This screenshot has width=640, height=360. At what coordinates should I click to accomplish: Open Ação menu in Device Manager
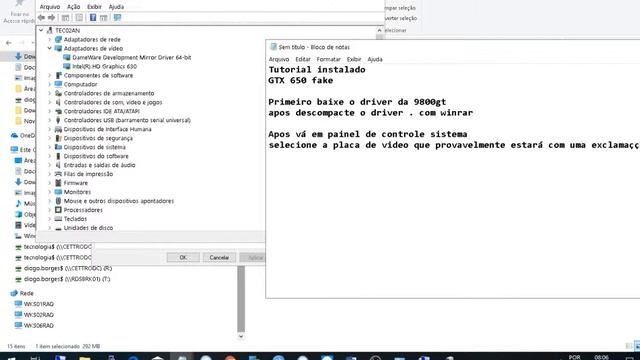click(x=73, y=7)
